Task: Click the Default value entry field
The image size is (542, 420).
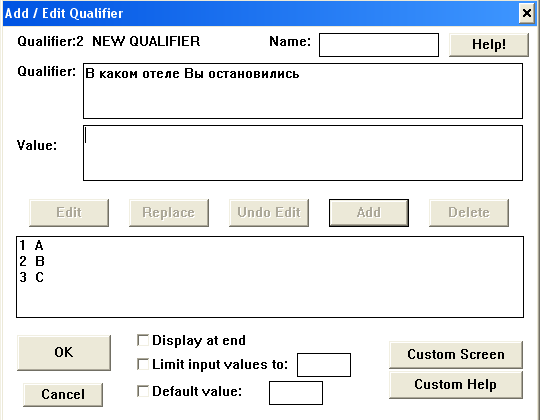Action: (x=296, y=393)
